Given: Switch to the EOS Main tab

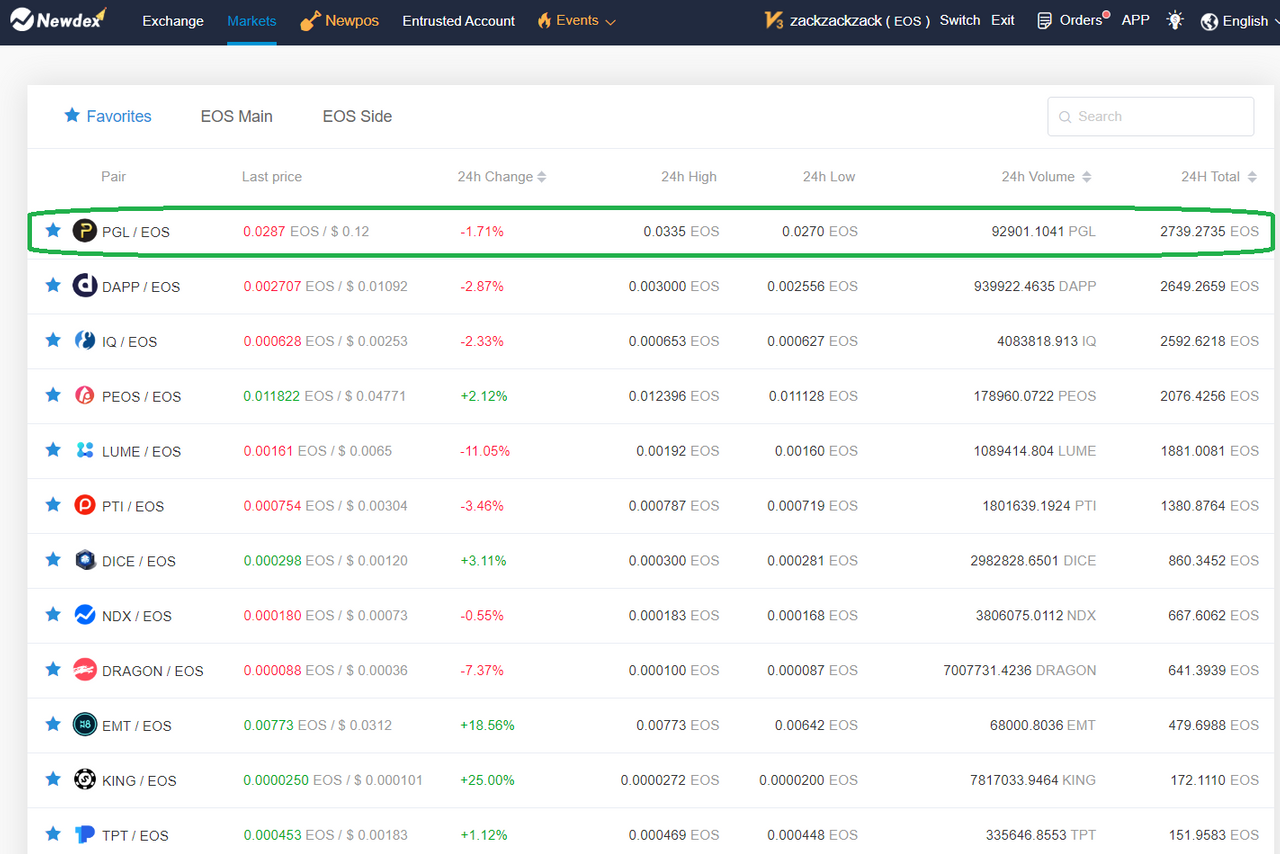Looking at the screenshot, I should click(237, 116).
